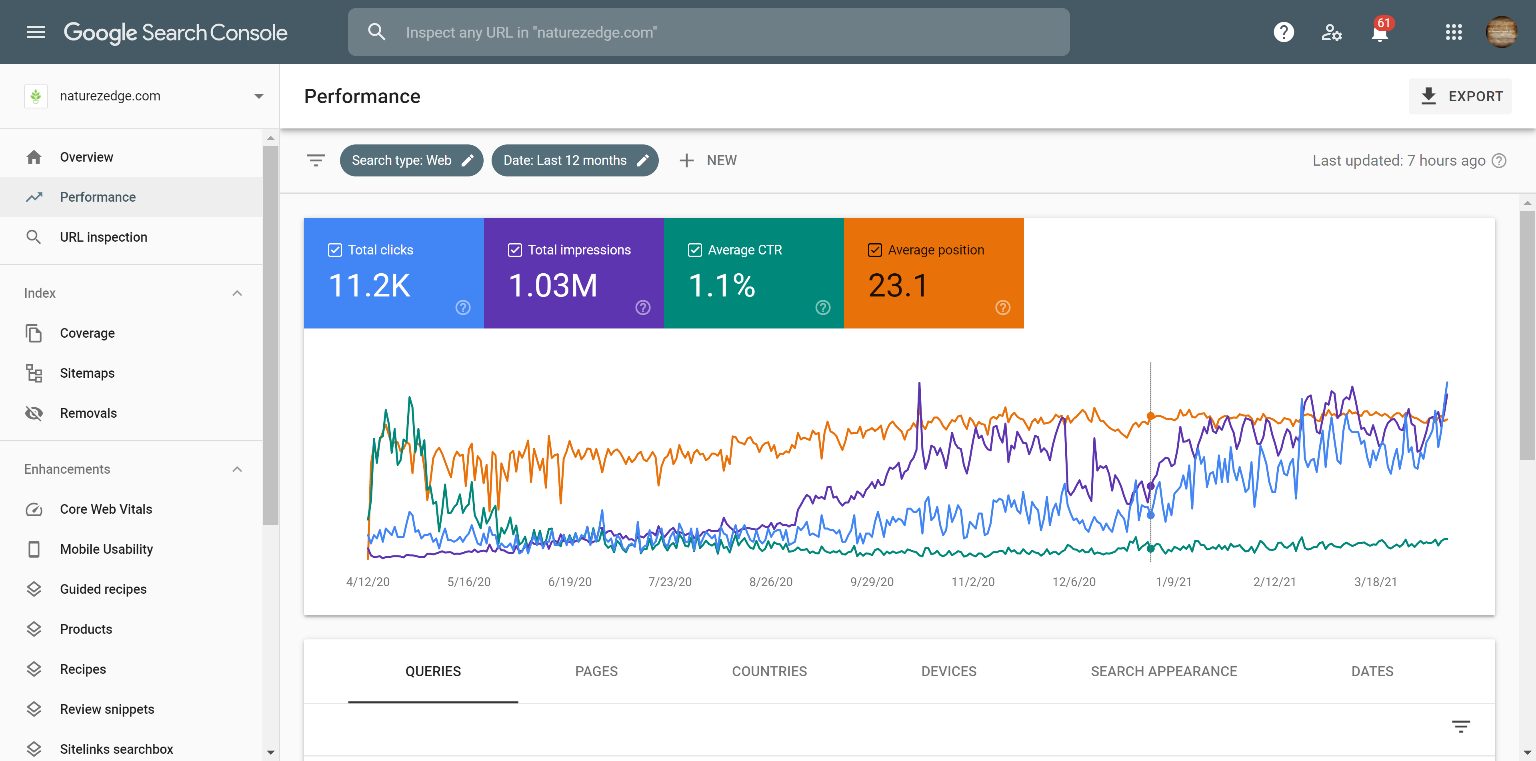Switch to the Devices tab
Screen dimensions: 1536x761
[949, 672]
